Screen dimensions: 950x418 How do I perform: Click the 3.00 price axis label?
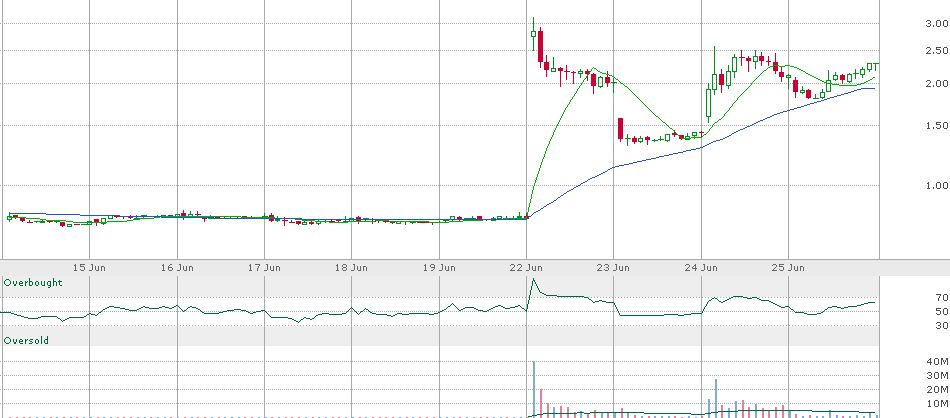pos(938,24)
